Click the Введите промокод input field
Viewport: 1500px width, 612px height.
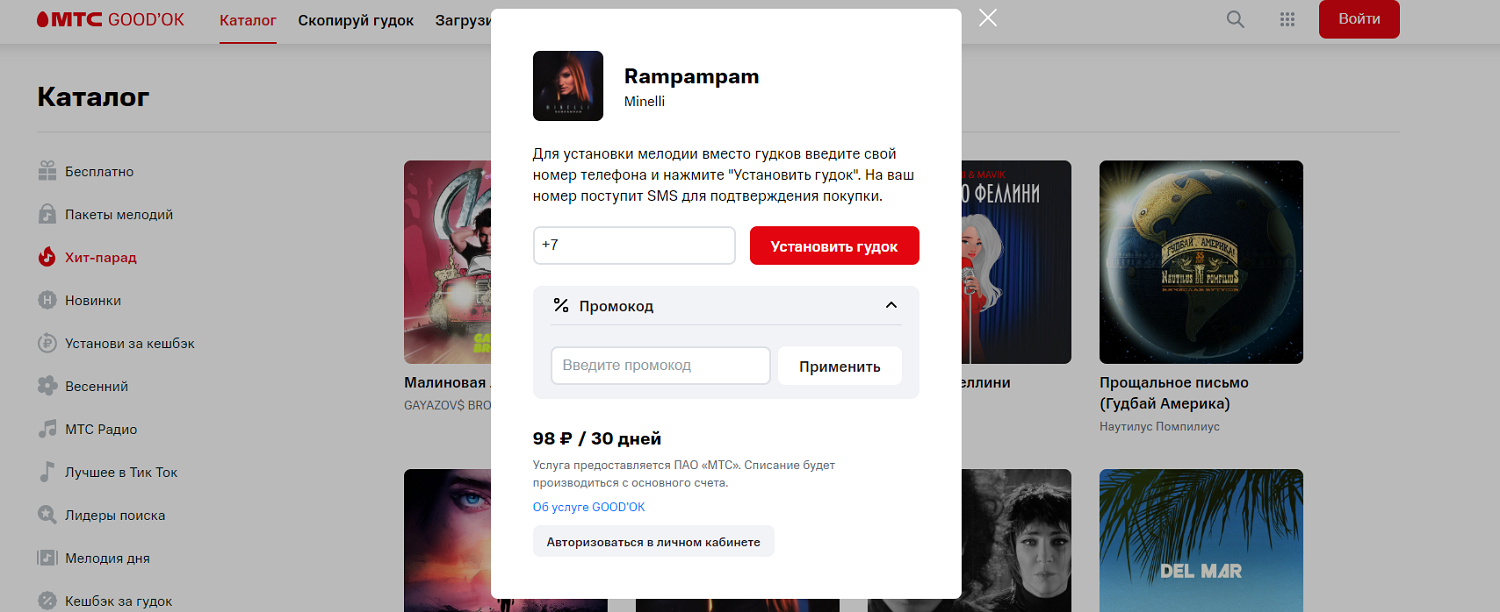tap(660, 366)
